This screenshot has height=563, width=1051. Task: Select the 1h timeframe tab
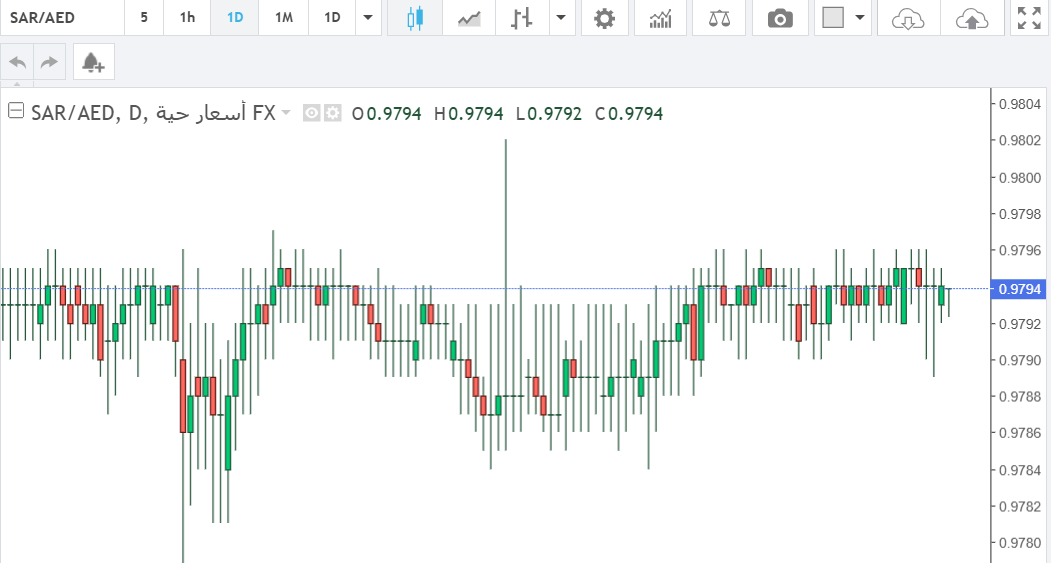pyautogui.click(x=187, y=18)
